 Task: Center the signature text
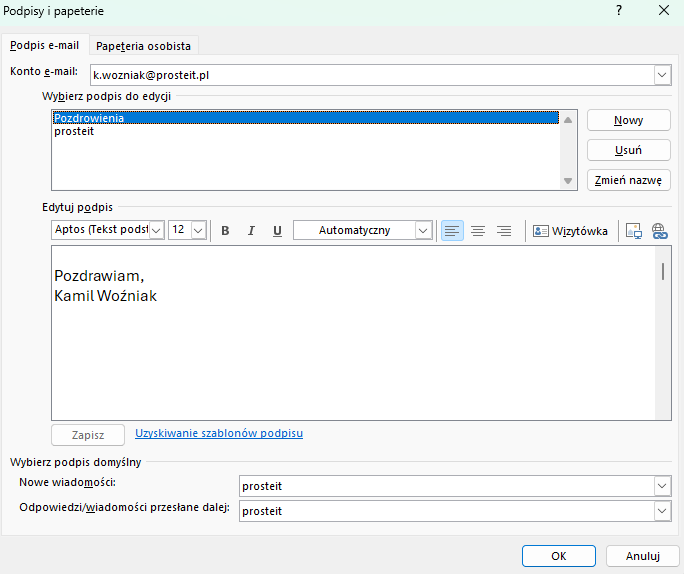[x=478, y=231]
